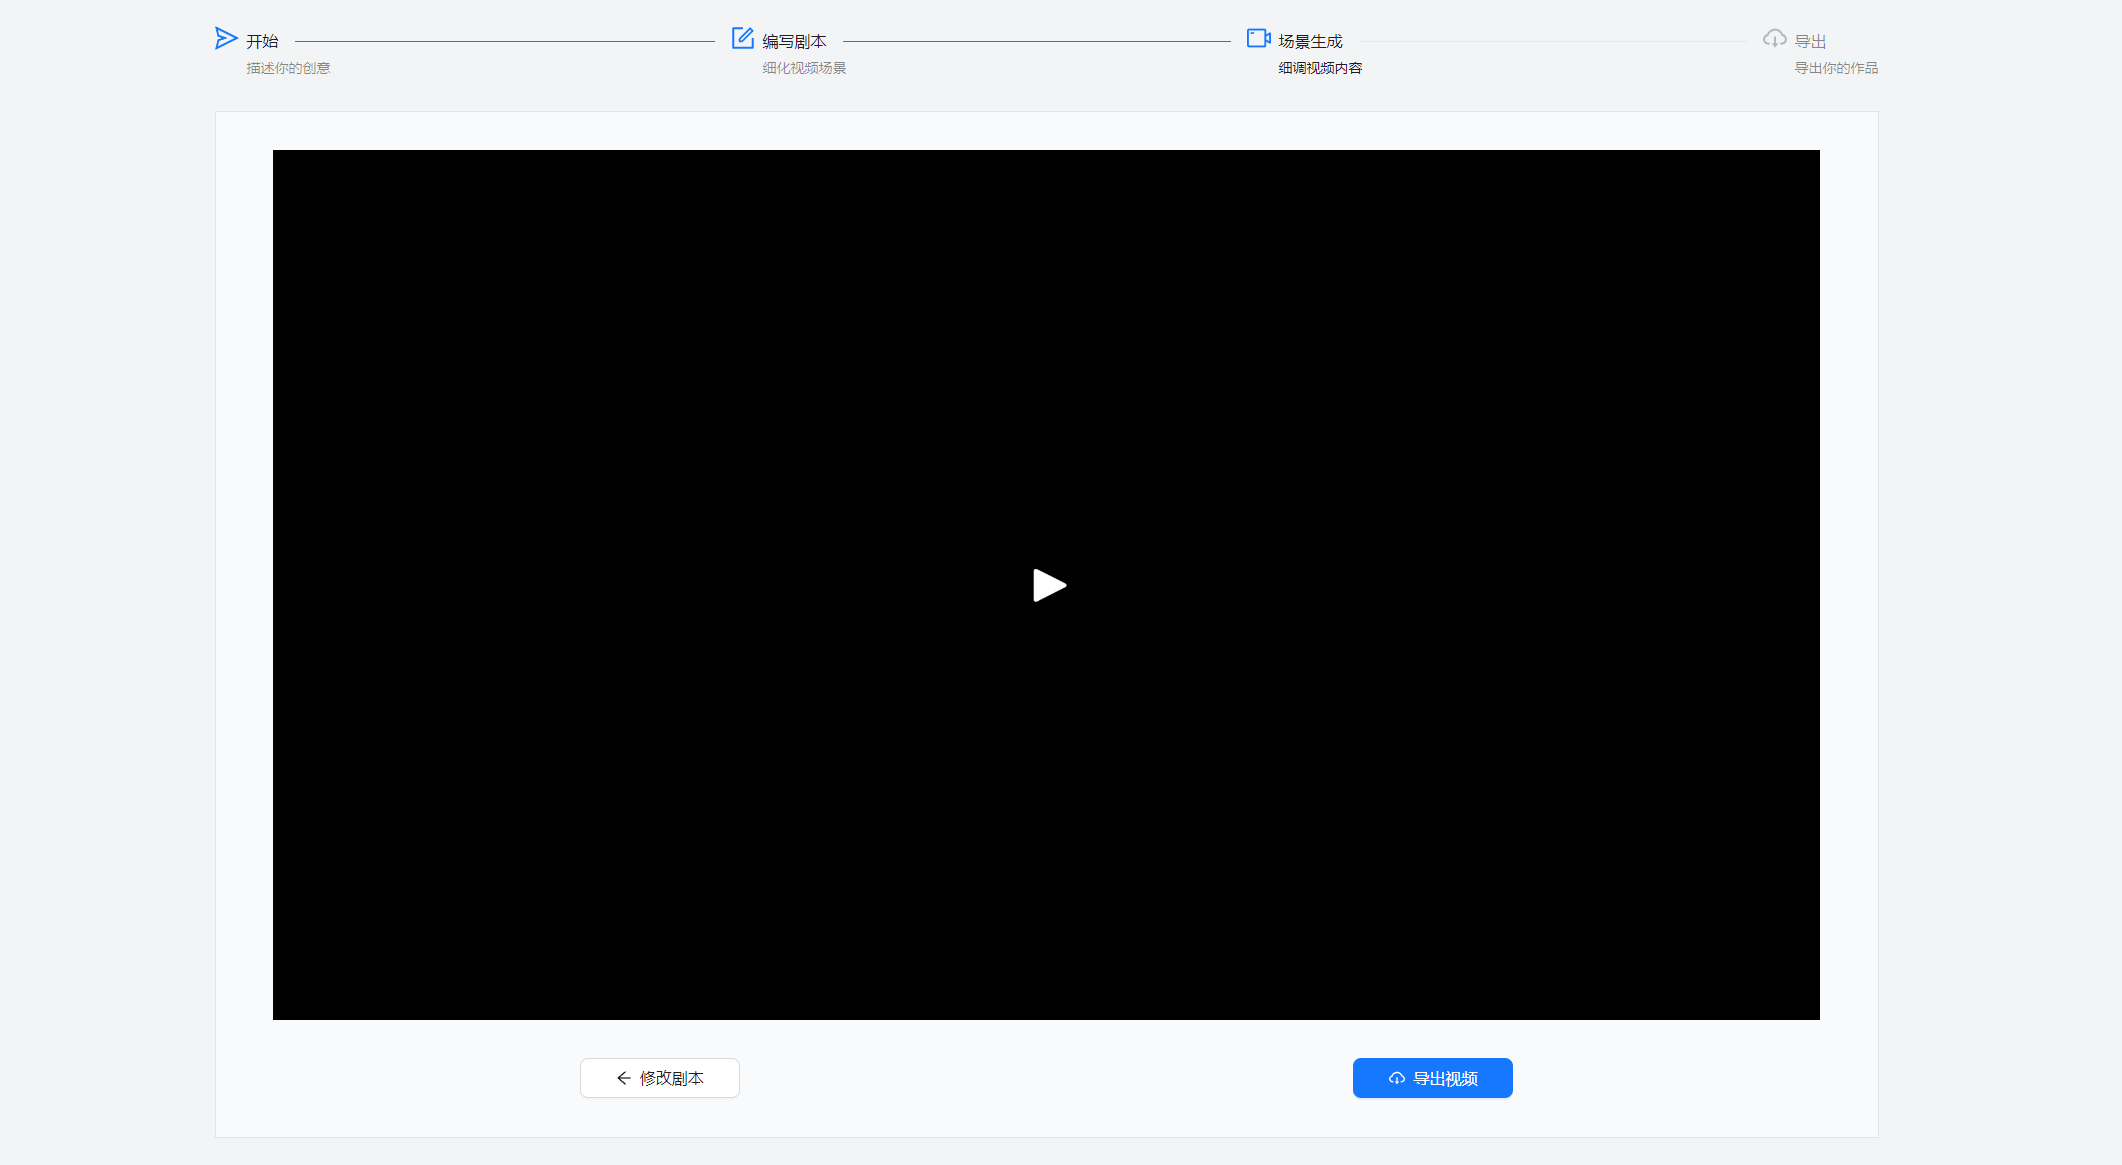Image resolution: width=2122 pixels, height=1165 pixels.
Task: Go to the 开始 step label
Action: point(262,41)
